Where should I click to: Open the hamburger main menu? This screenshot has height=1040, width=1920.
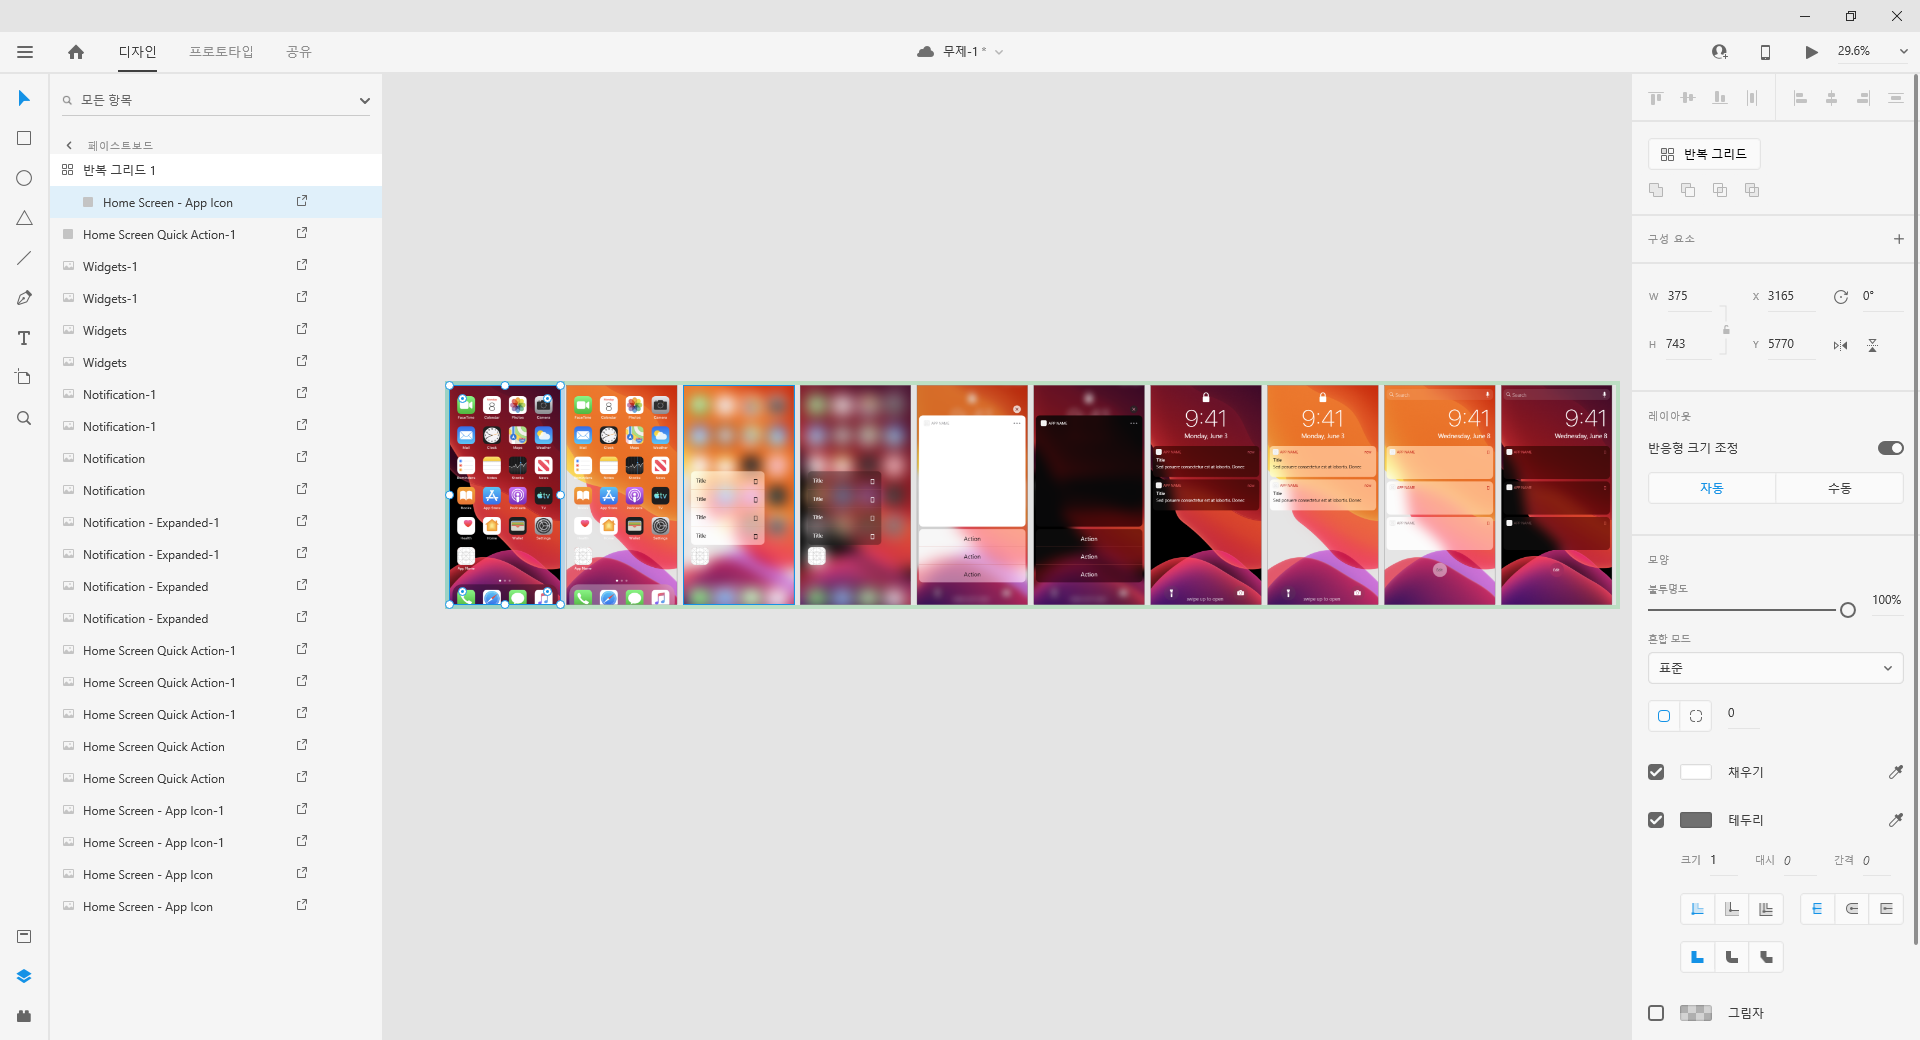[x=25, y=52]
